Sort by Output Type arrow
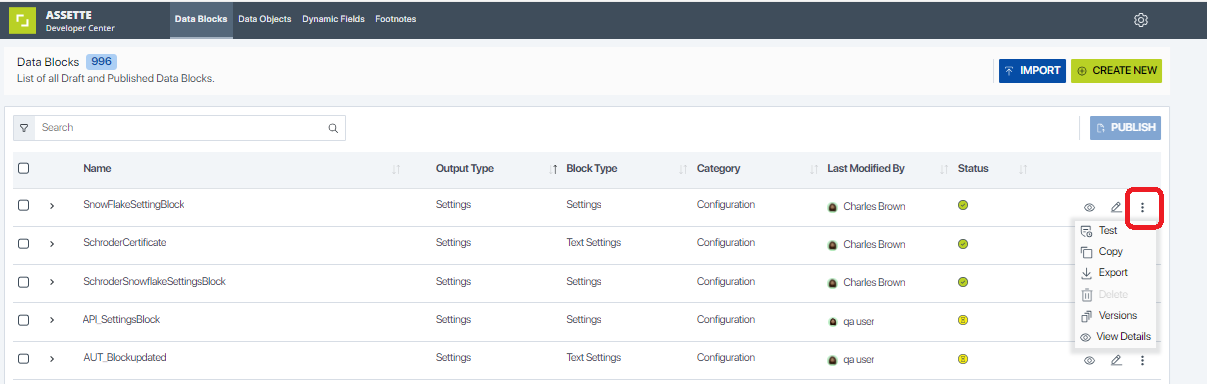 553,169
